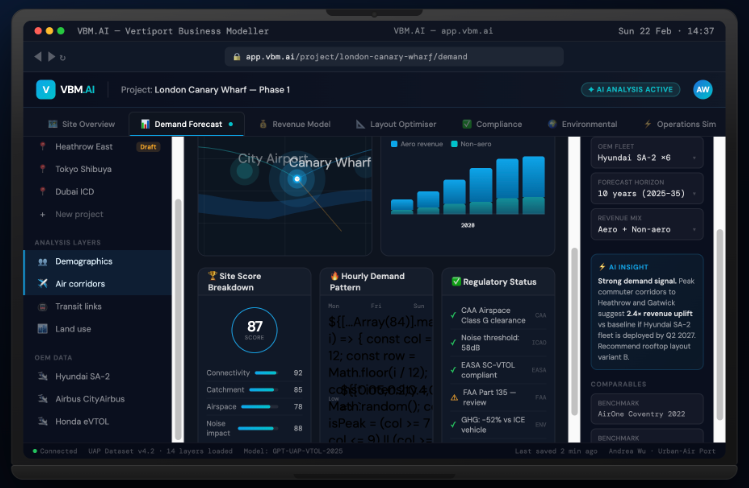The height and width of the screenshot is (488, 749).
Task: Select the Heathrow East pin icon
Action: coord(43,147)
